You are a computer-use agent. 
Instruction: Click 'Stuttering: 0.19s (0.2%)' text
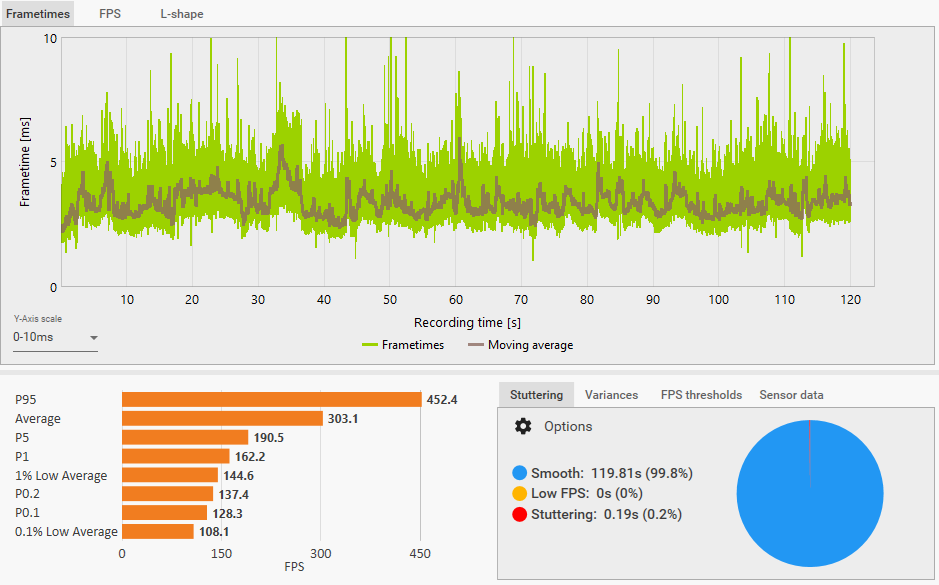pos(606,514)
